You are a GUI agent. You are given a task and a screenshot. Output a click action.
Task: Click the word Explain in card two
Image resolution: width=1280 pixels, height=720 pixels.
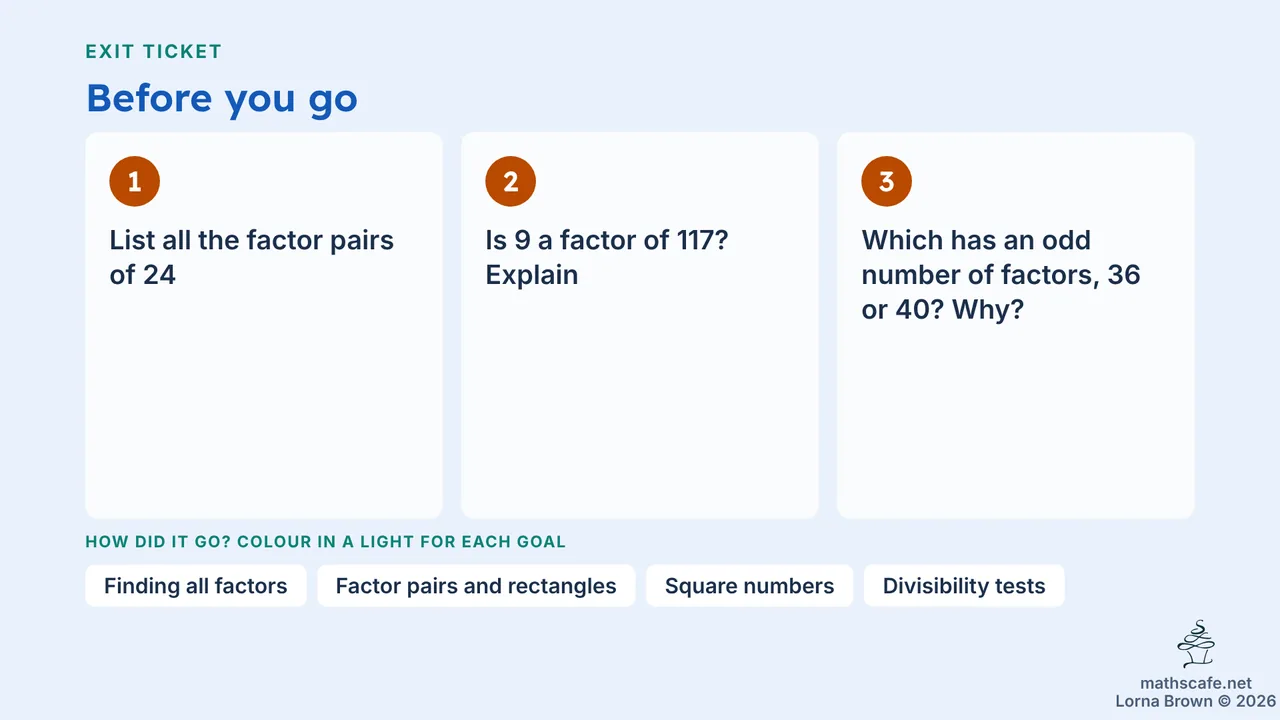(x=532, y=275)
